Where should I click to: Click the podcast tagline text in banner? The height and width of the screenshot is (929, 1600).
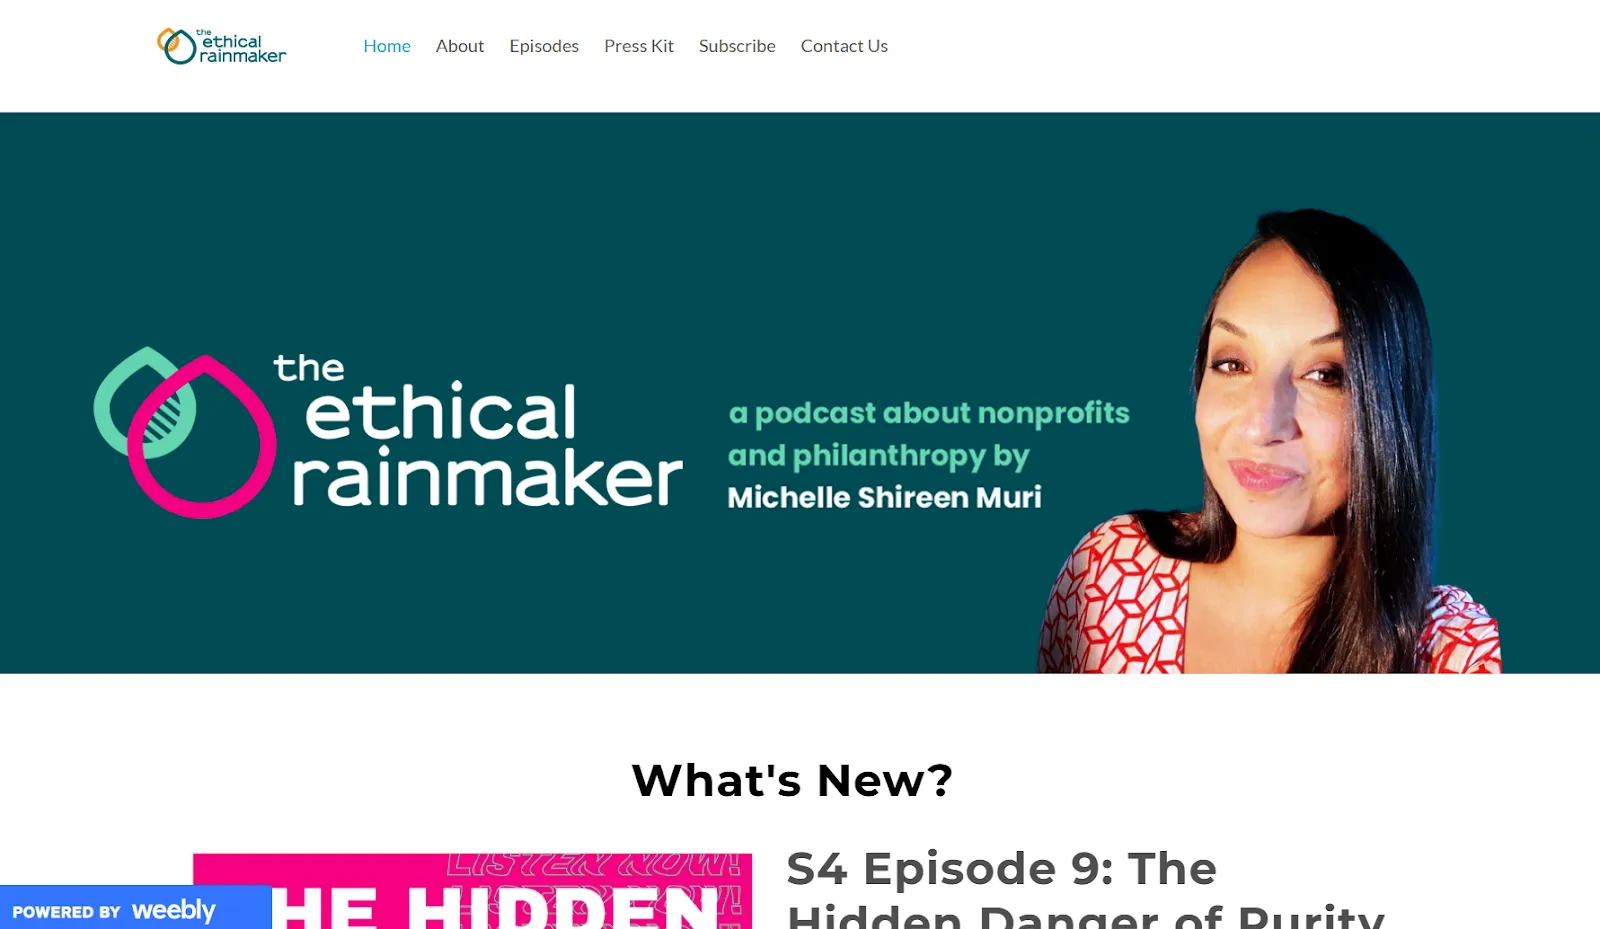[x=928, y=434]
